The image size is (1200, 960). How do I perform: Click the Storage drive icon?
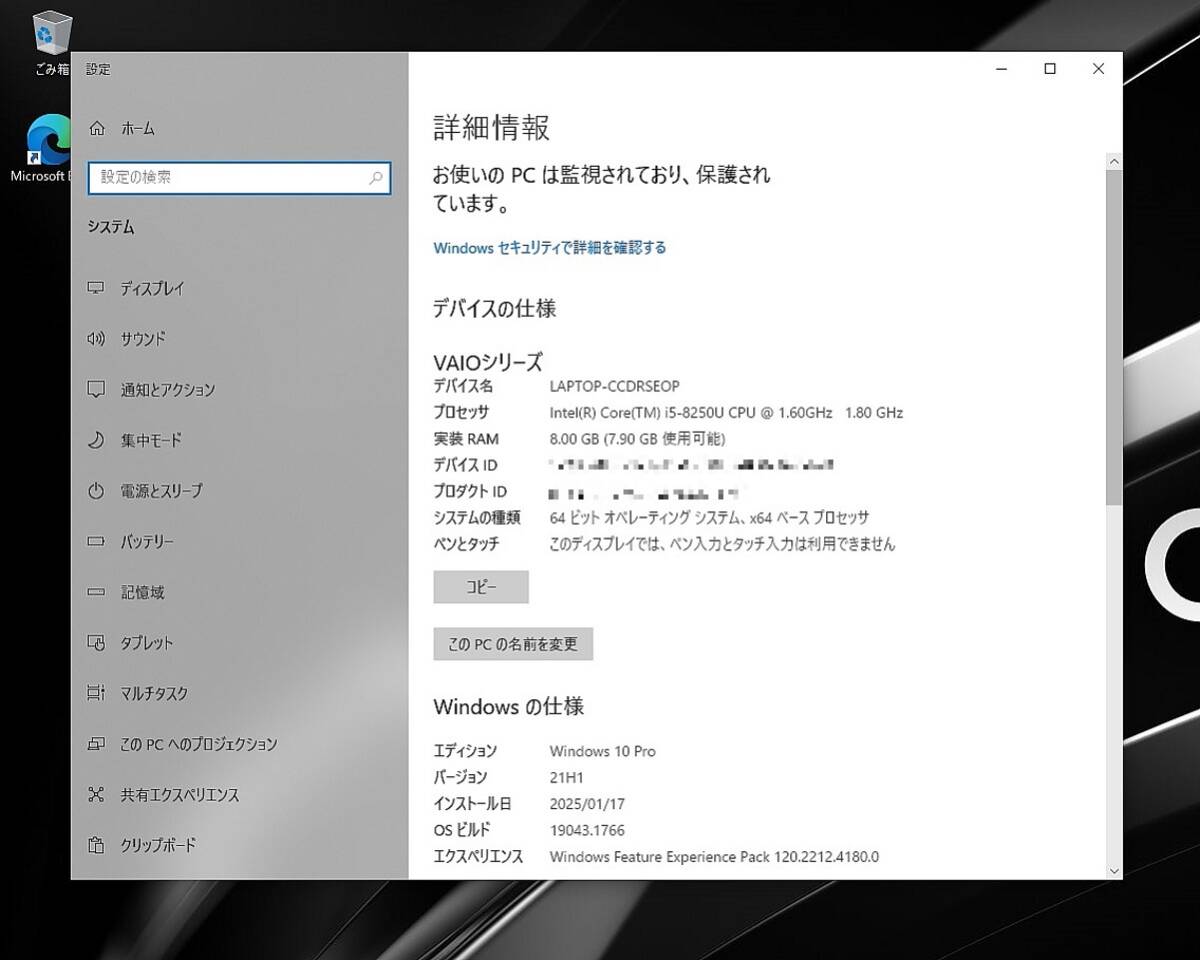coord(96,592)
